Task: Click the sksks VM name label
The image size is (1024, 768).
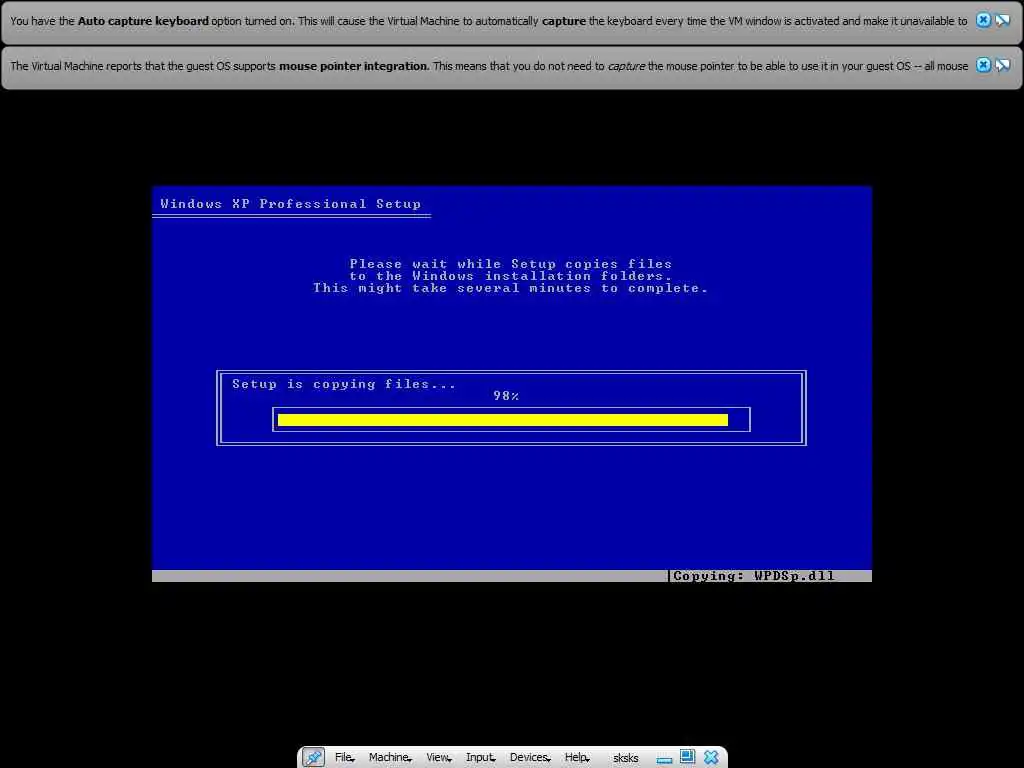Action: [x=626, y=758]
